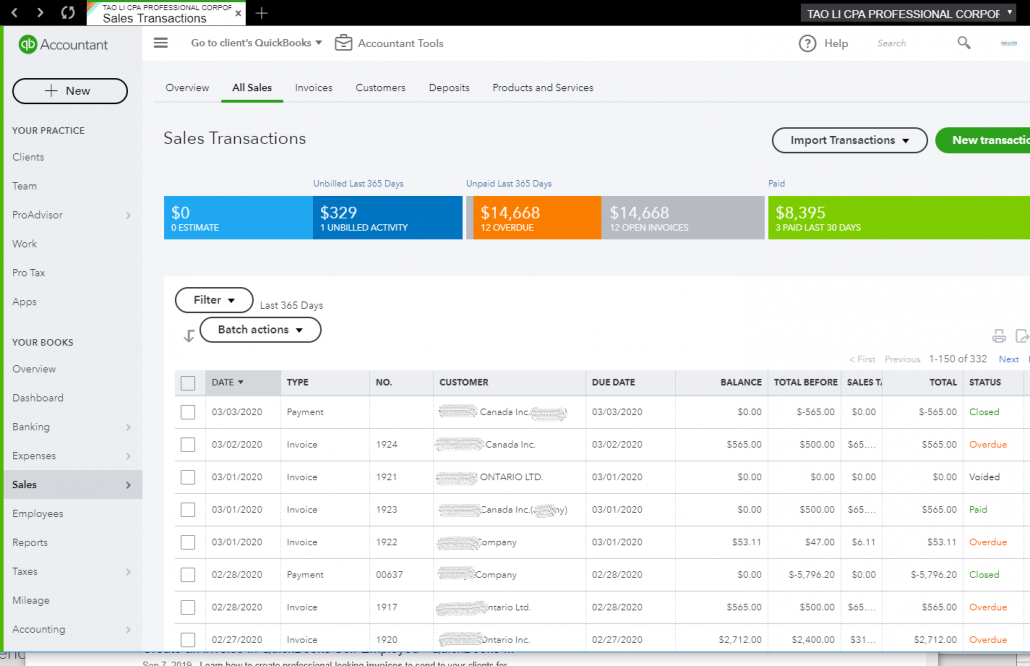Screen dimensions: 1030x666
Task: Select checkbox for invoice 1917
Action: pyautogui.click(x=188, y=607)
